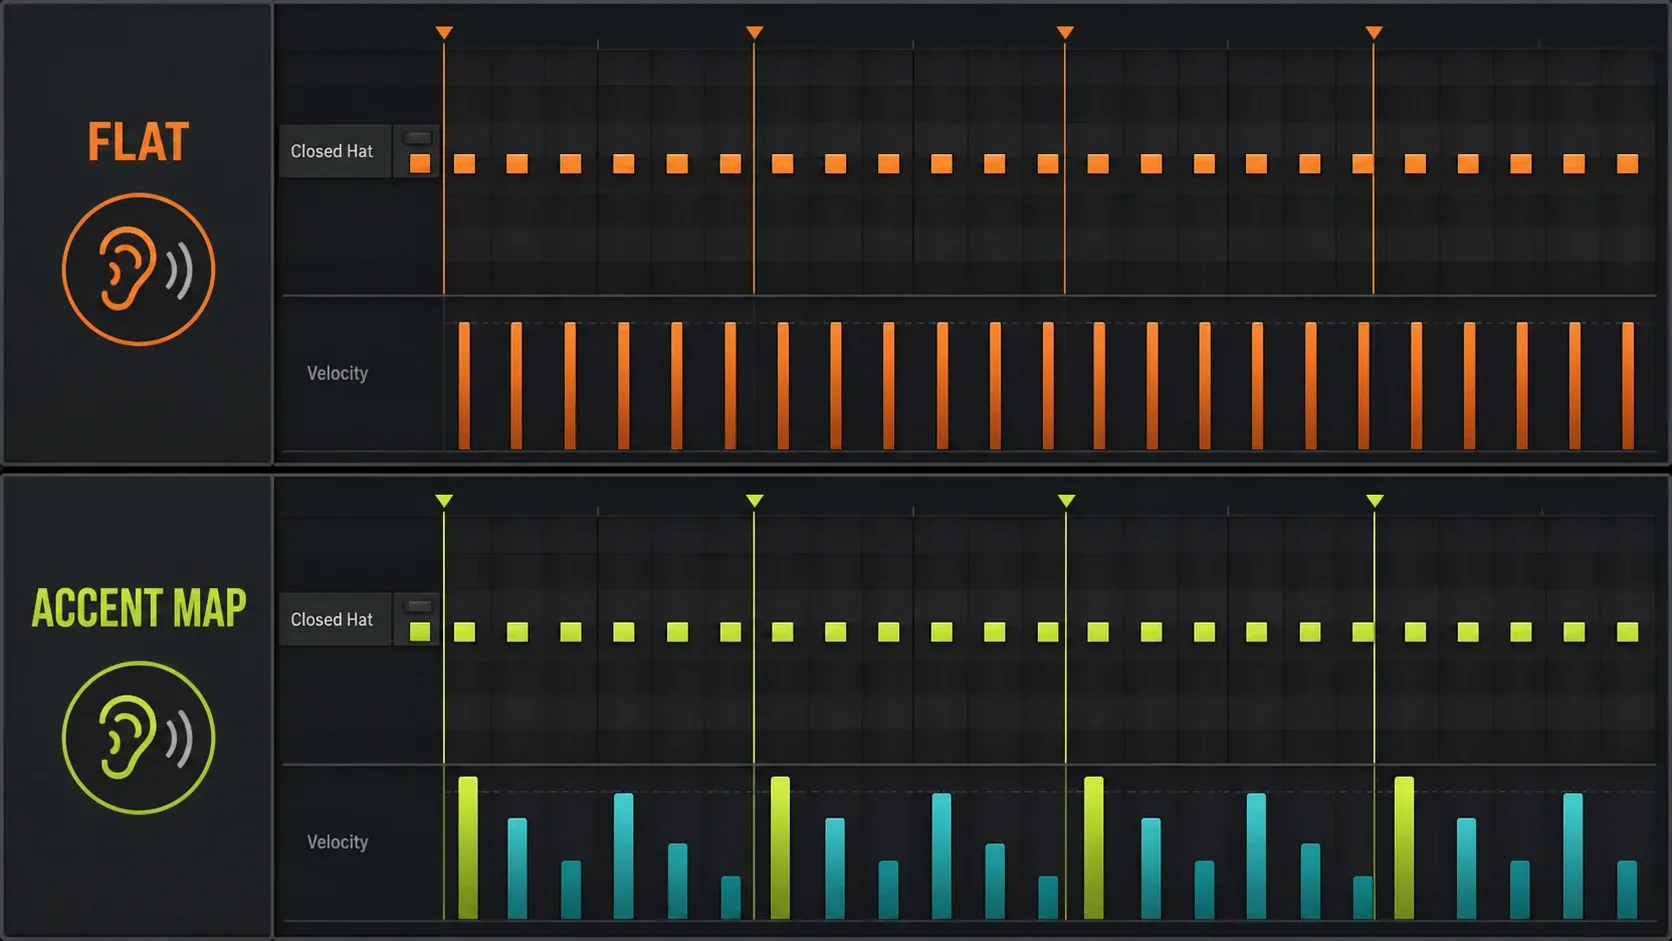
Task: Click the orange ear icon under FLAT
Action: (138, 269)
